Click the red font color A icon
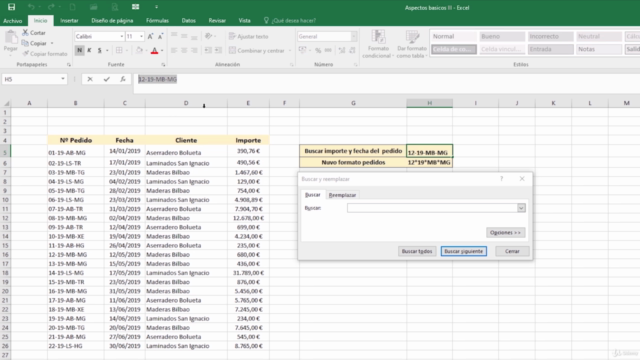Screen dimensions: 640x360 pyautogui.click(x=154, y=51)
